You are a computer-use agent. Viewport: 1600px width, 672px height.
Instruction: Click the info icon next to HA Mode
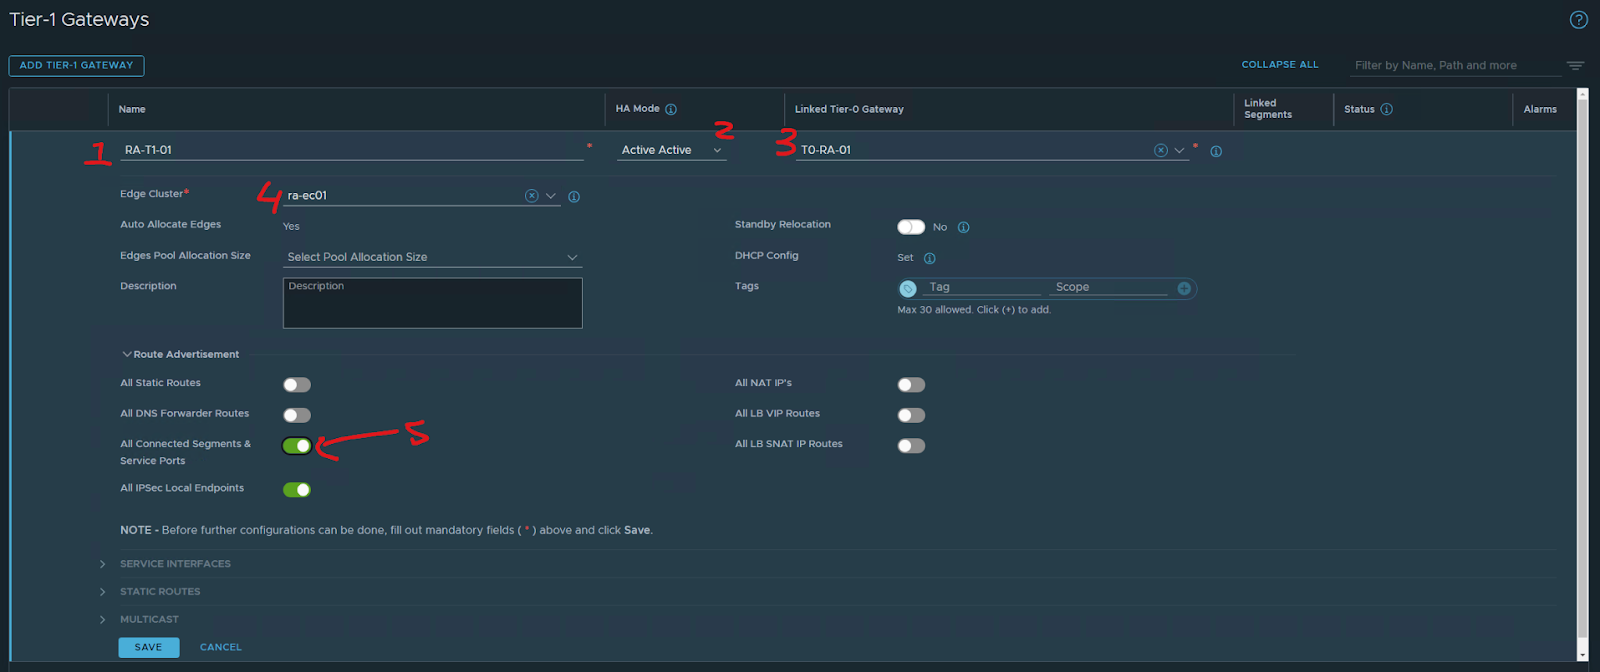[x=671, y=109]
